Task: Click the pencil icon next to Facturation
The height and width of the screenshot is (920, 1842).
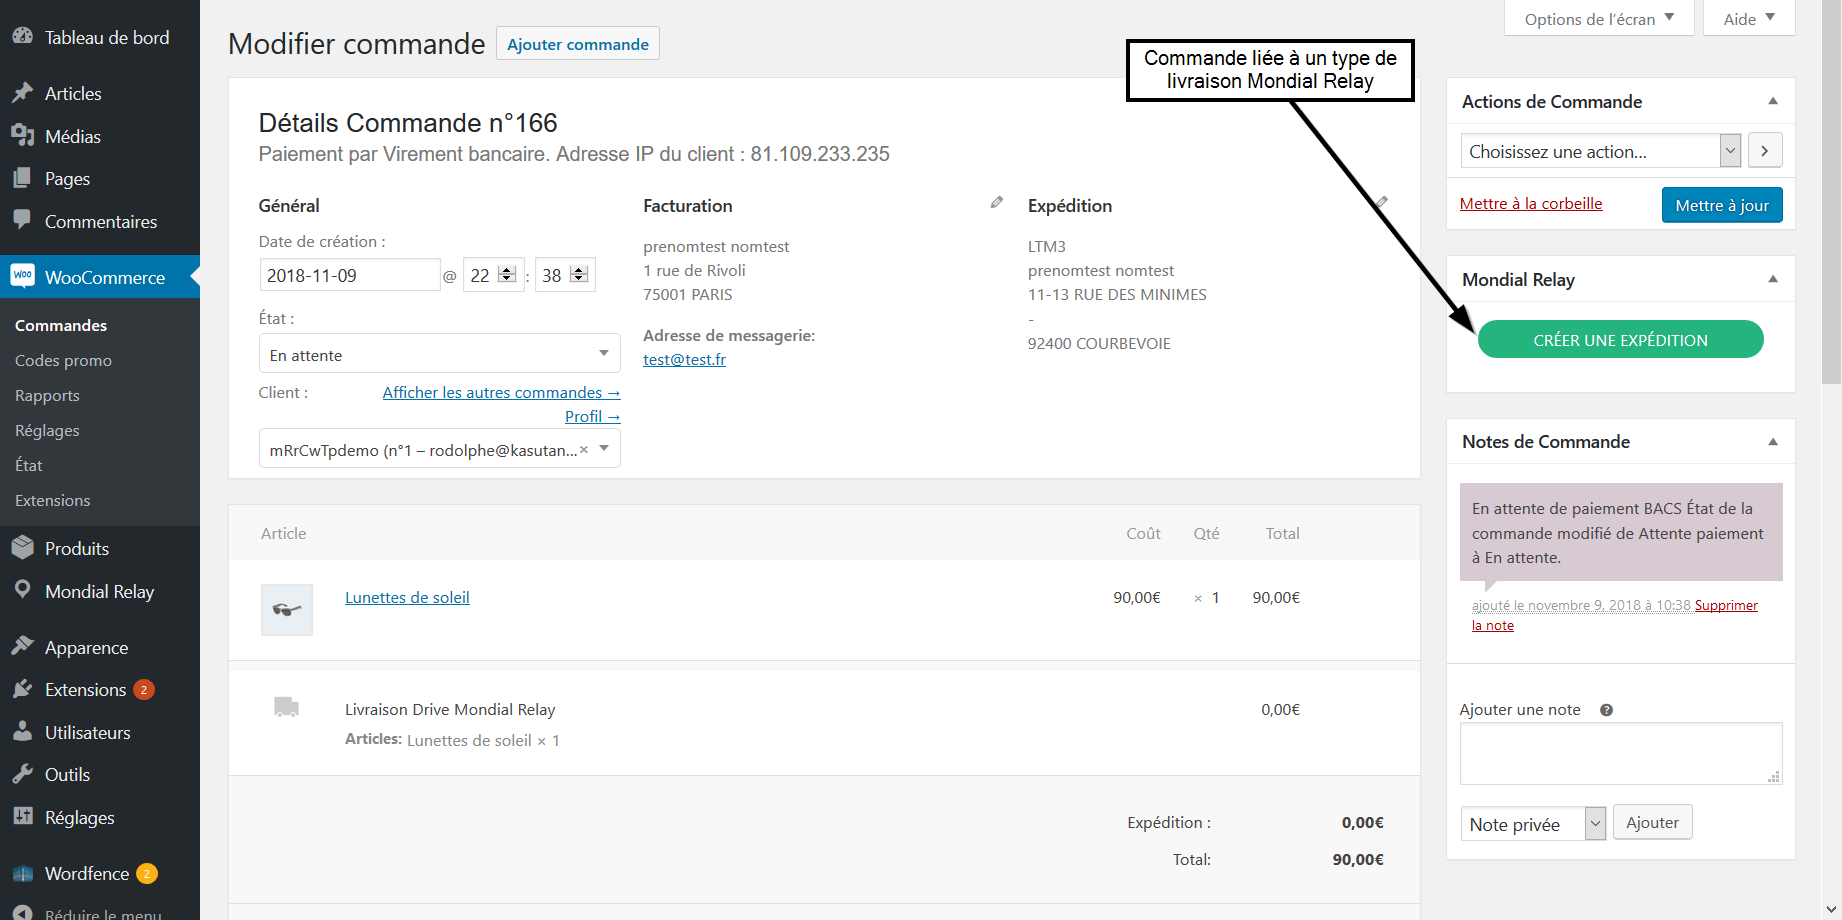Action: (996, 203)
